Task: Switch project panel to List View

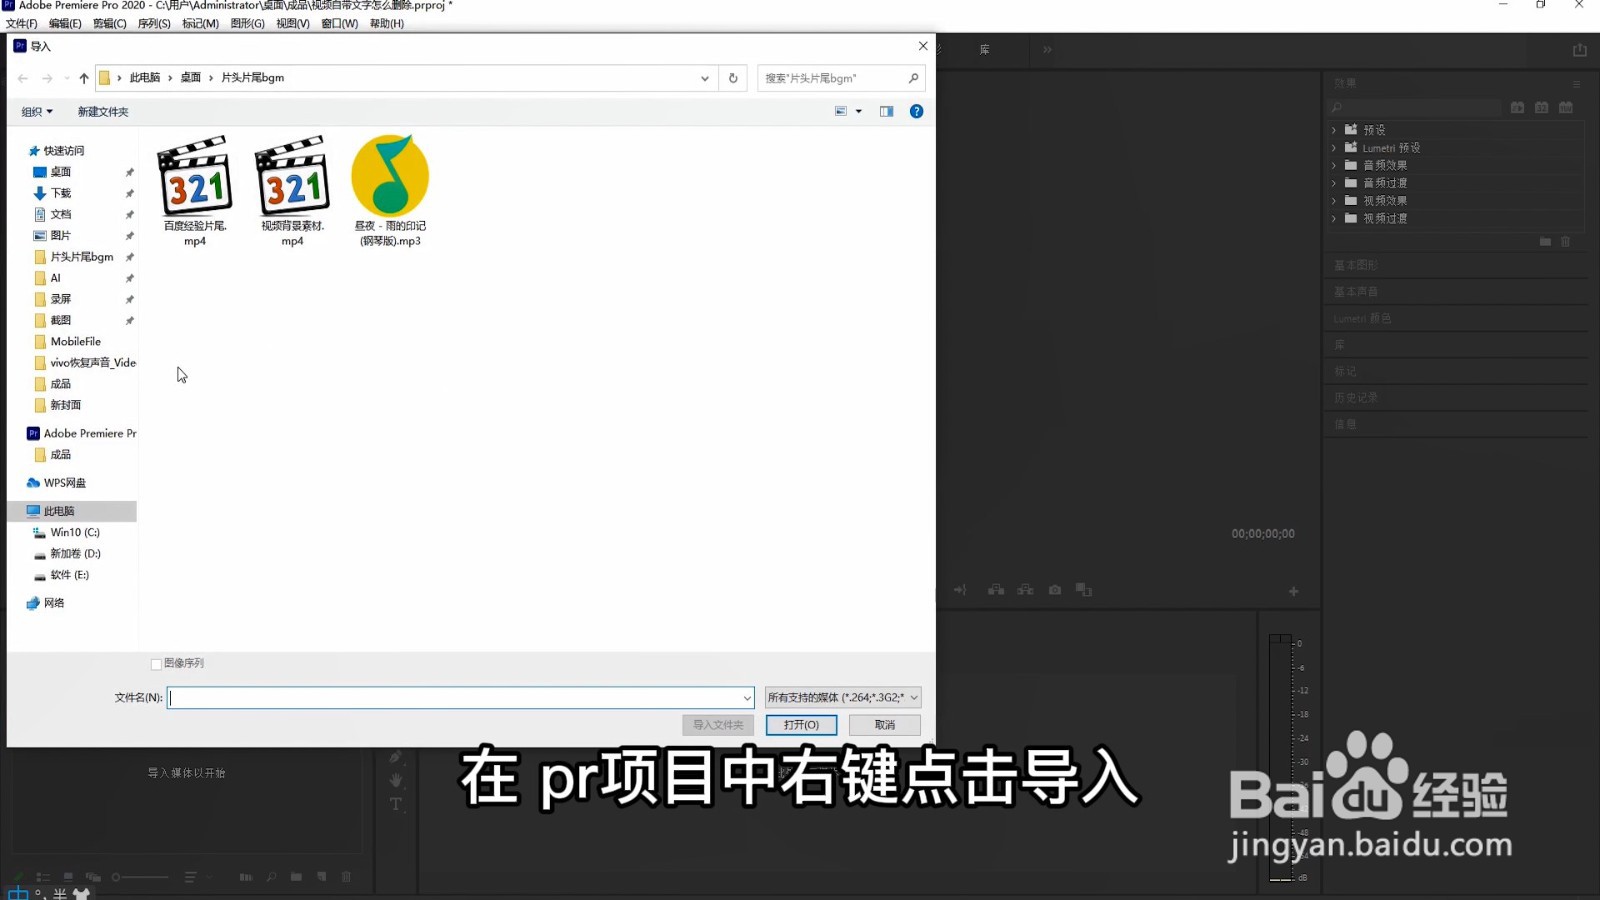Action: pos(42,877)
